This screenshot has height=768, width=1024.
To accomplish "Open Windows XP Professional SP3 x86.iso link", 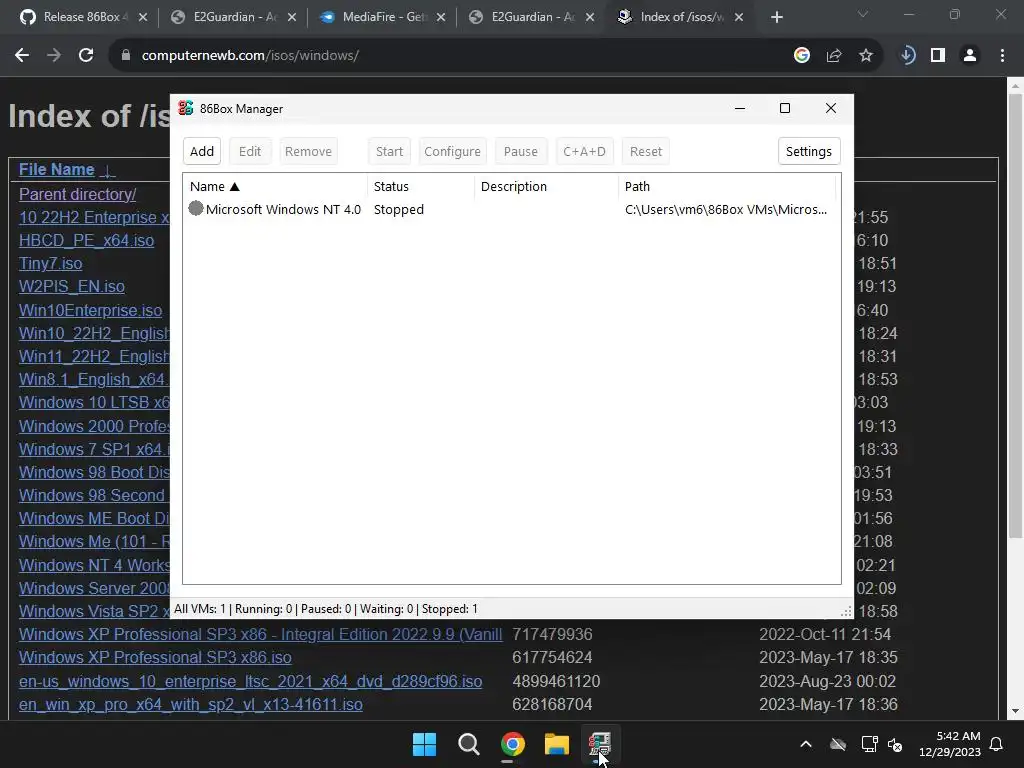I will click(155, 658).
